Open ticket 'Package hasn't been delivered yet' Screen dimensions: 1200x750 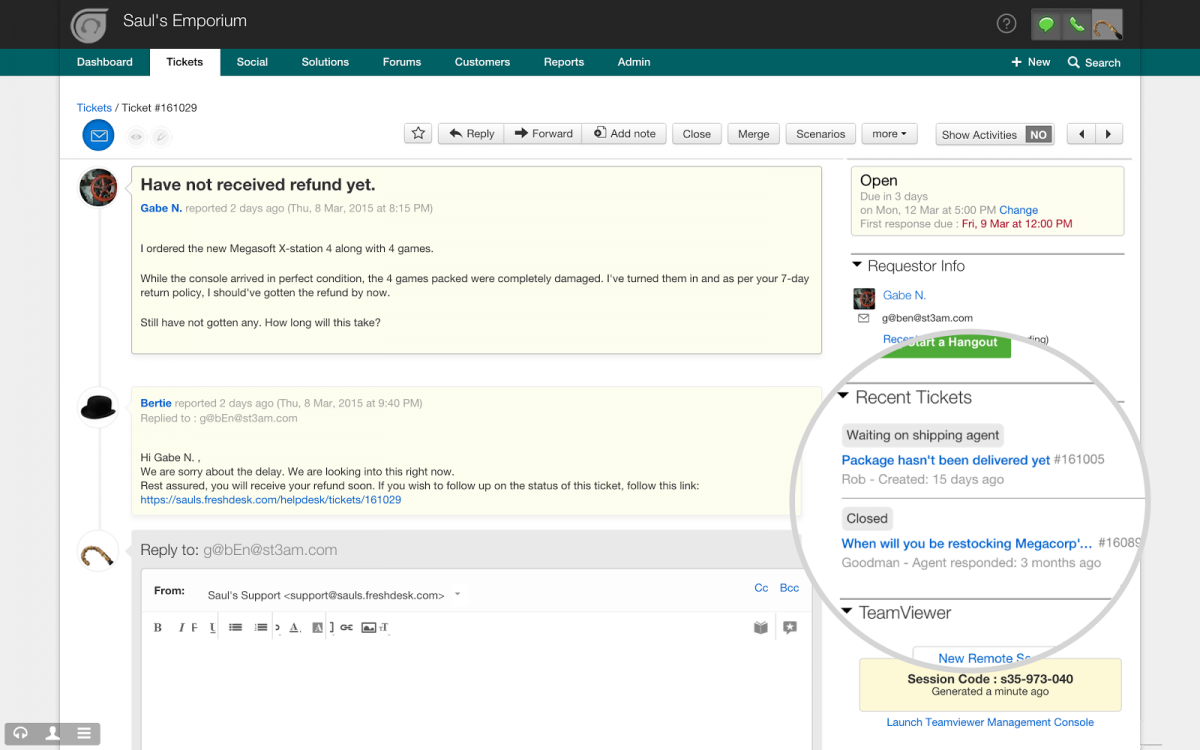945,459
